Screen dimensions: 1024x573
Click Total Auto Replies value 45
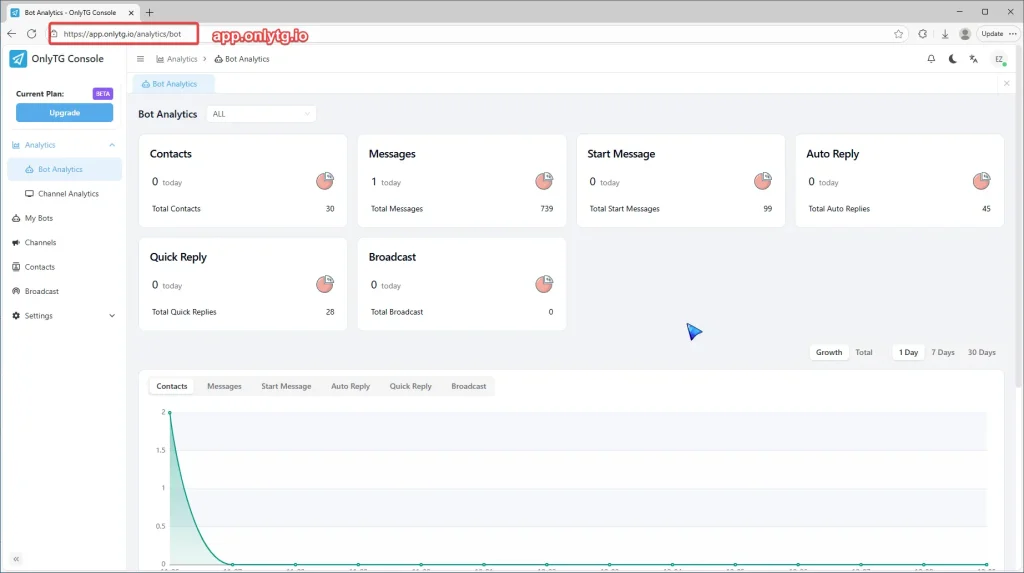[x=986, y=209]
